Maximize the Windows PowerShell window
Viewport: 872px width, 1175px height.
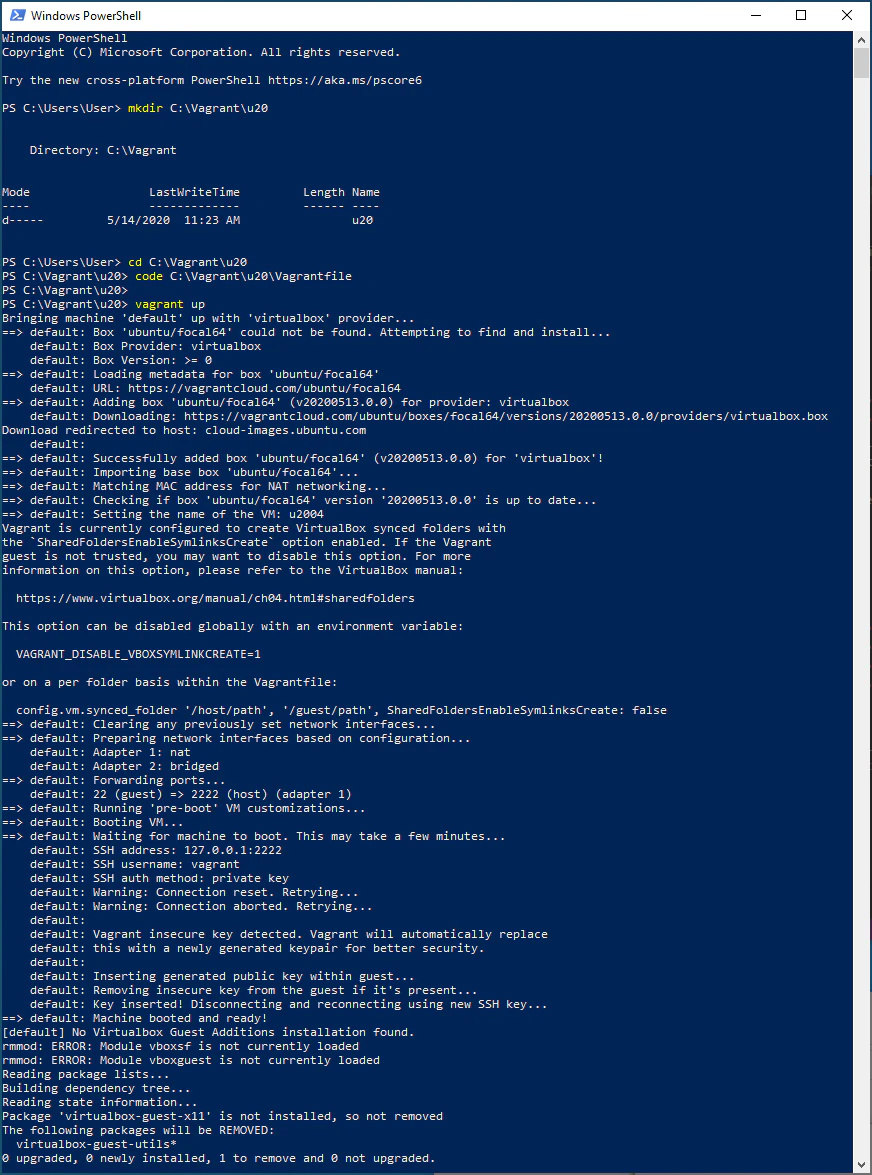(x=801, y=15)
